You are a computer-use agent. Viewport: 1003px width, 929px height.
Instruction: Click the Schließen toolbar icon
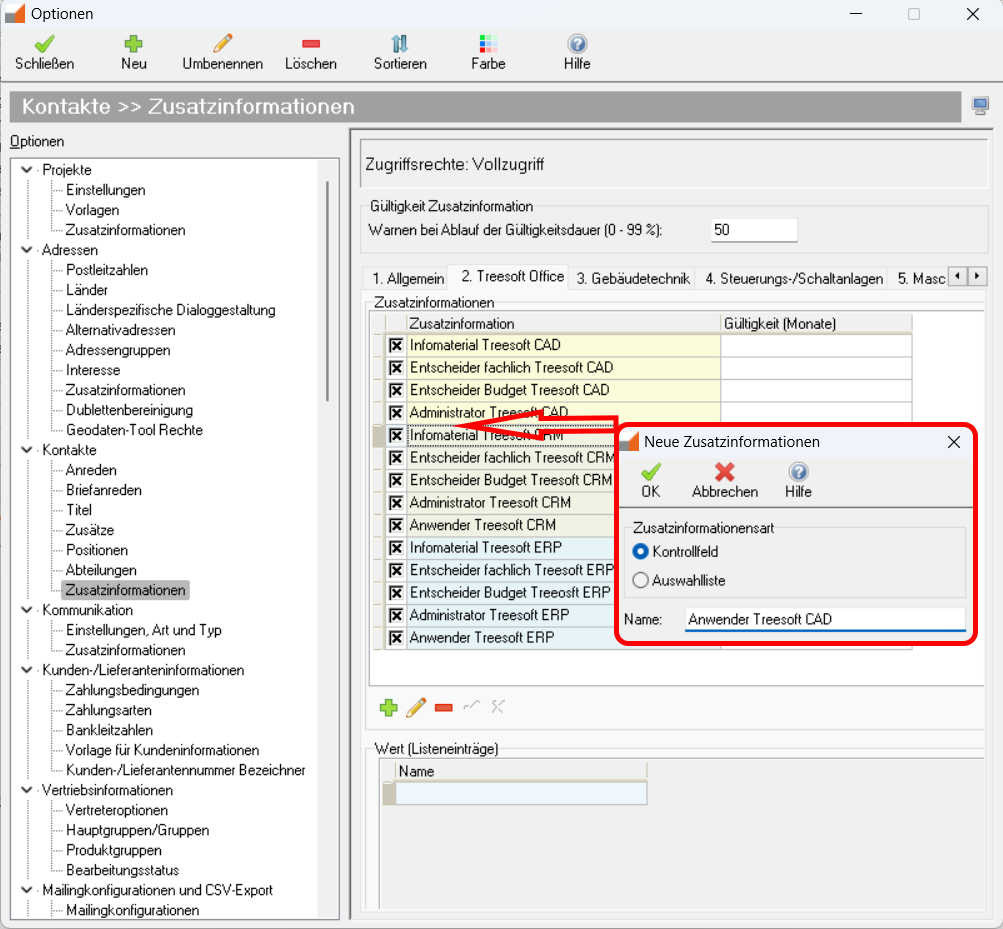point(44,45)
